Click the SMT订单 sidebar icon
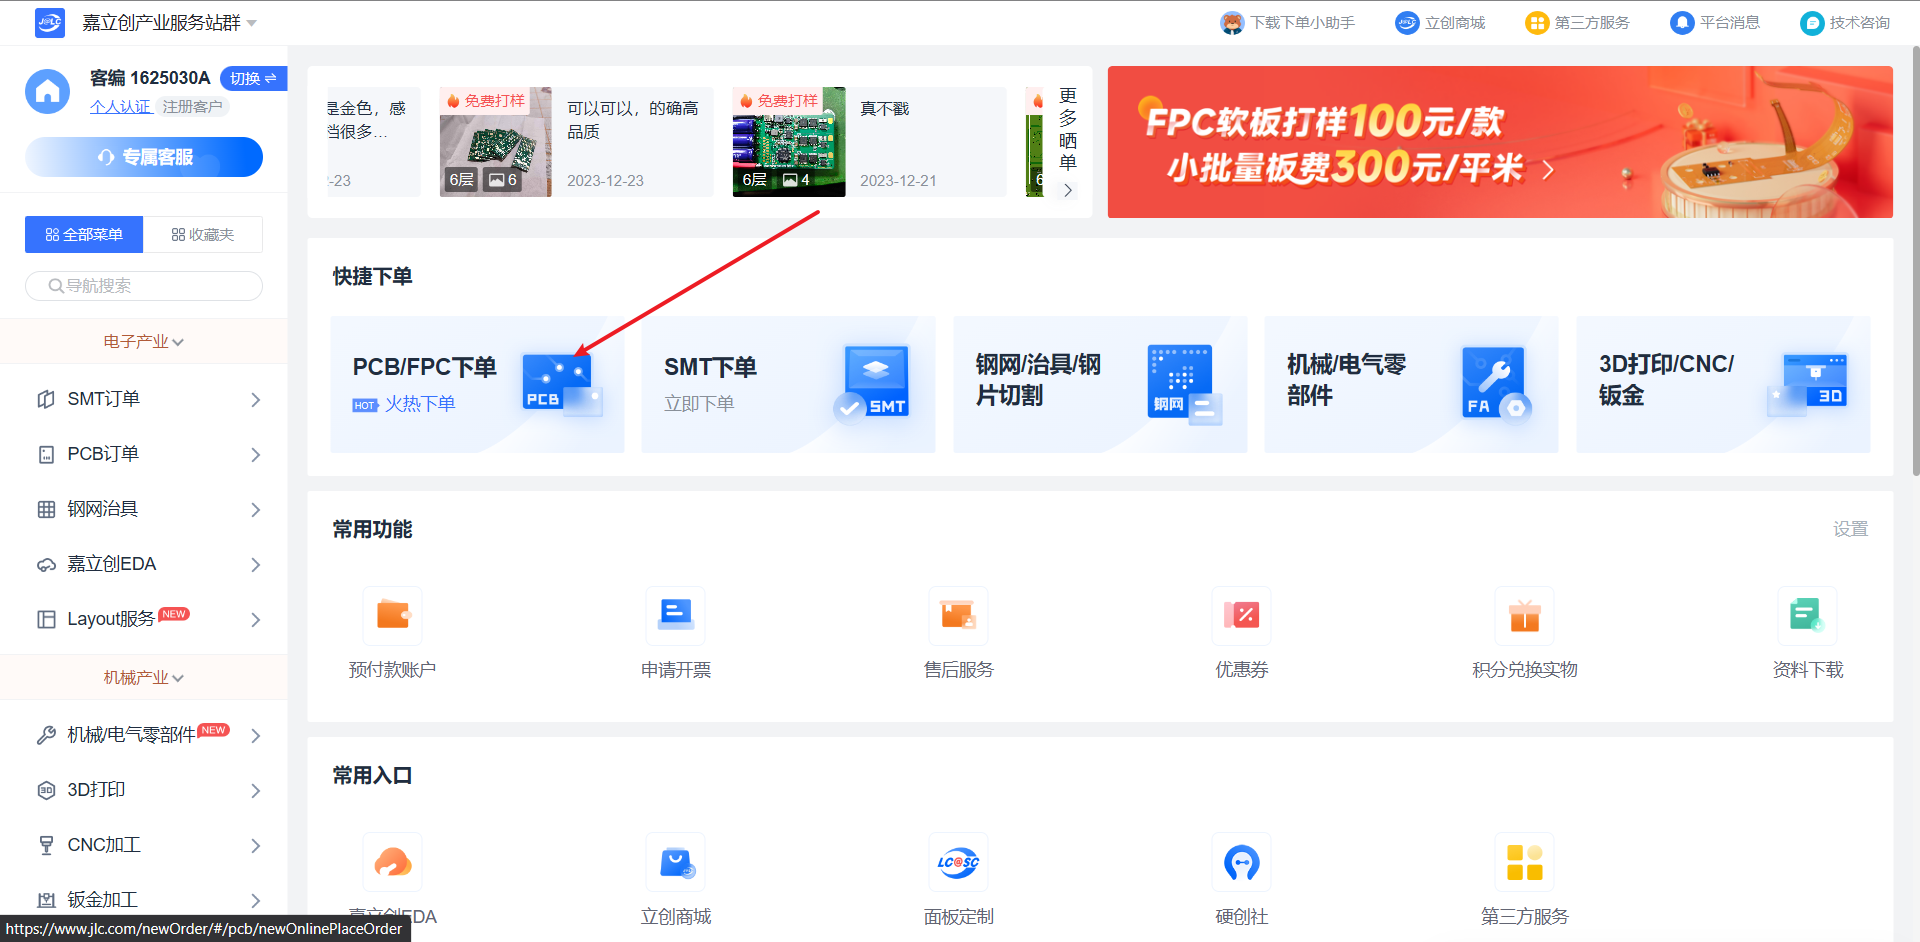 pos(46,399)
